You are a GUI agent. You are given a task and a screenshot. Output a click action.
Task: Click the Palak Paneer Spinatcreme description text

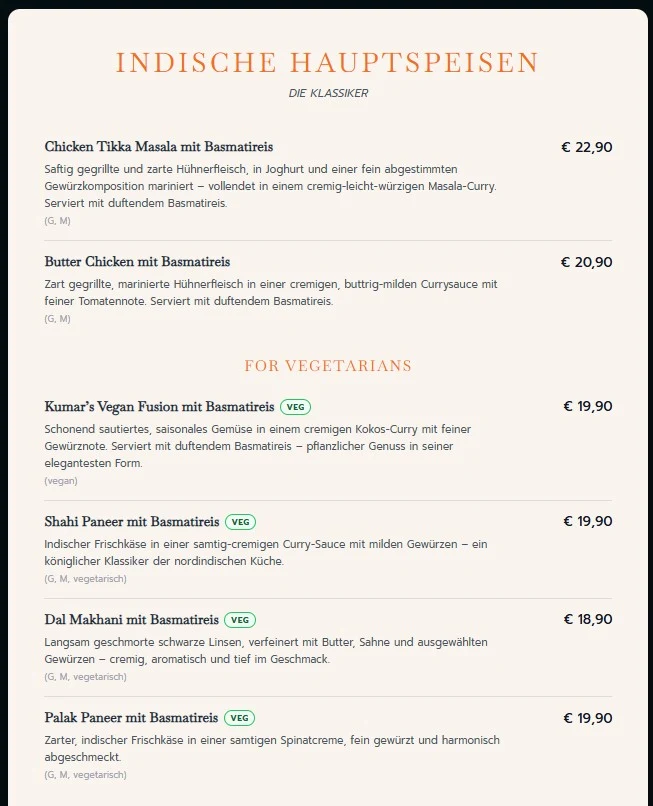click(x=272, y=748)
